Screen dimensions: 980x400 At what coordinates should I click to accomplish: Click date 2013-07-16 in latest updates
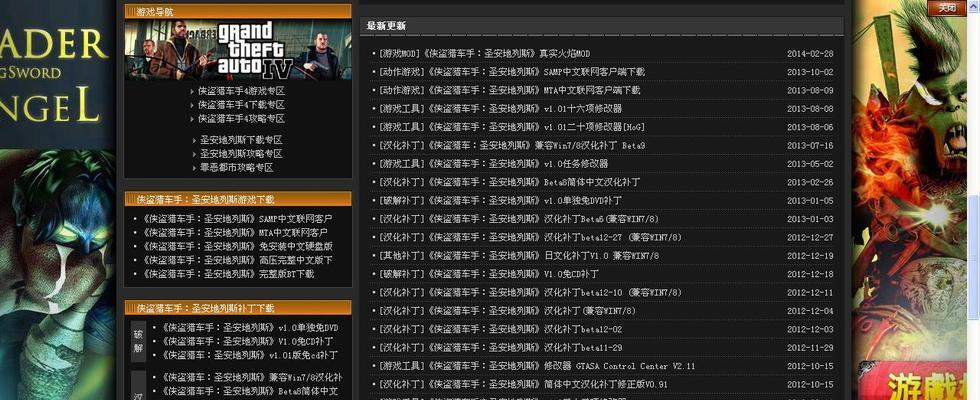[809, 146]
